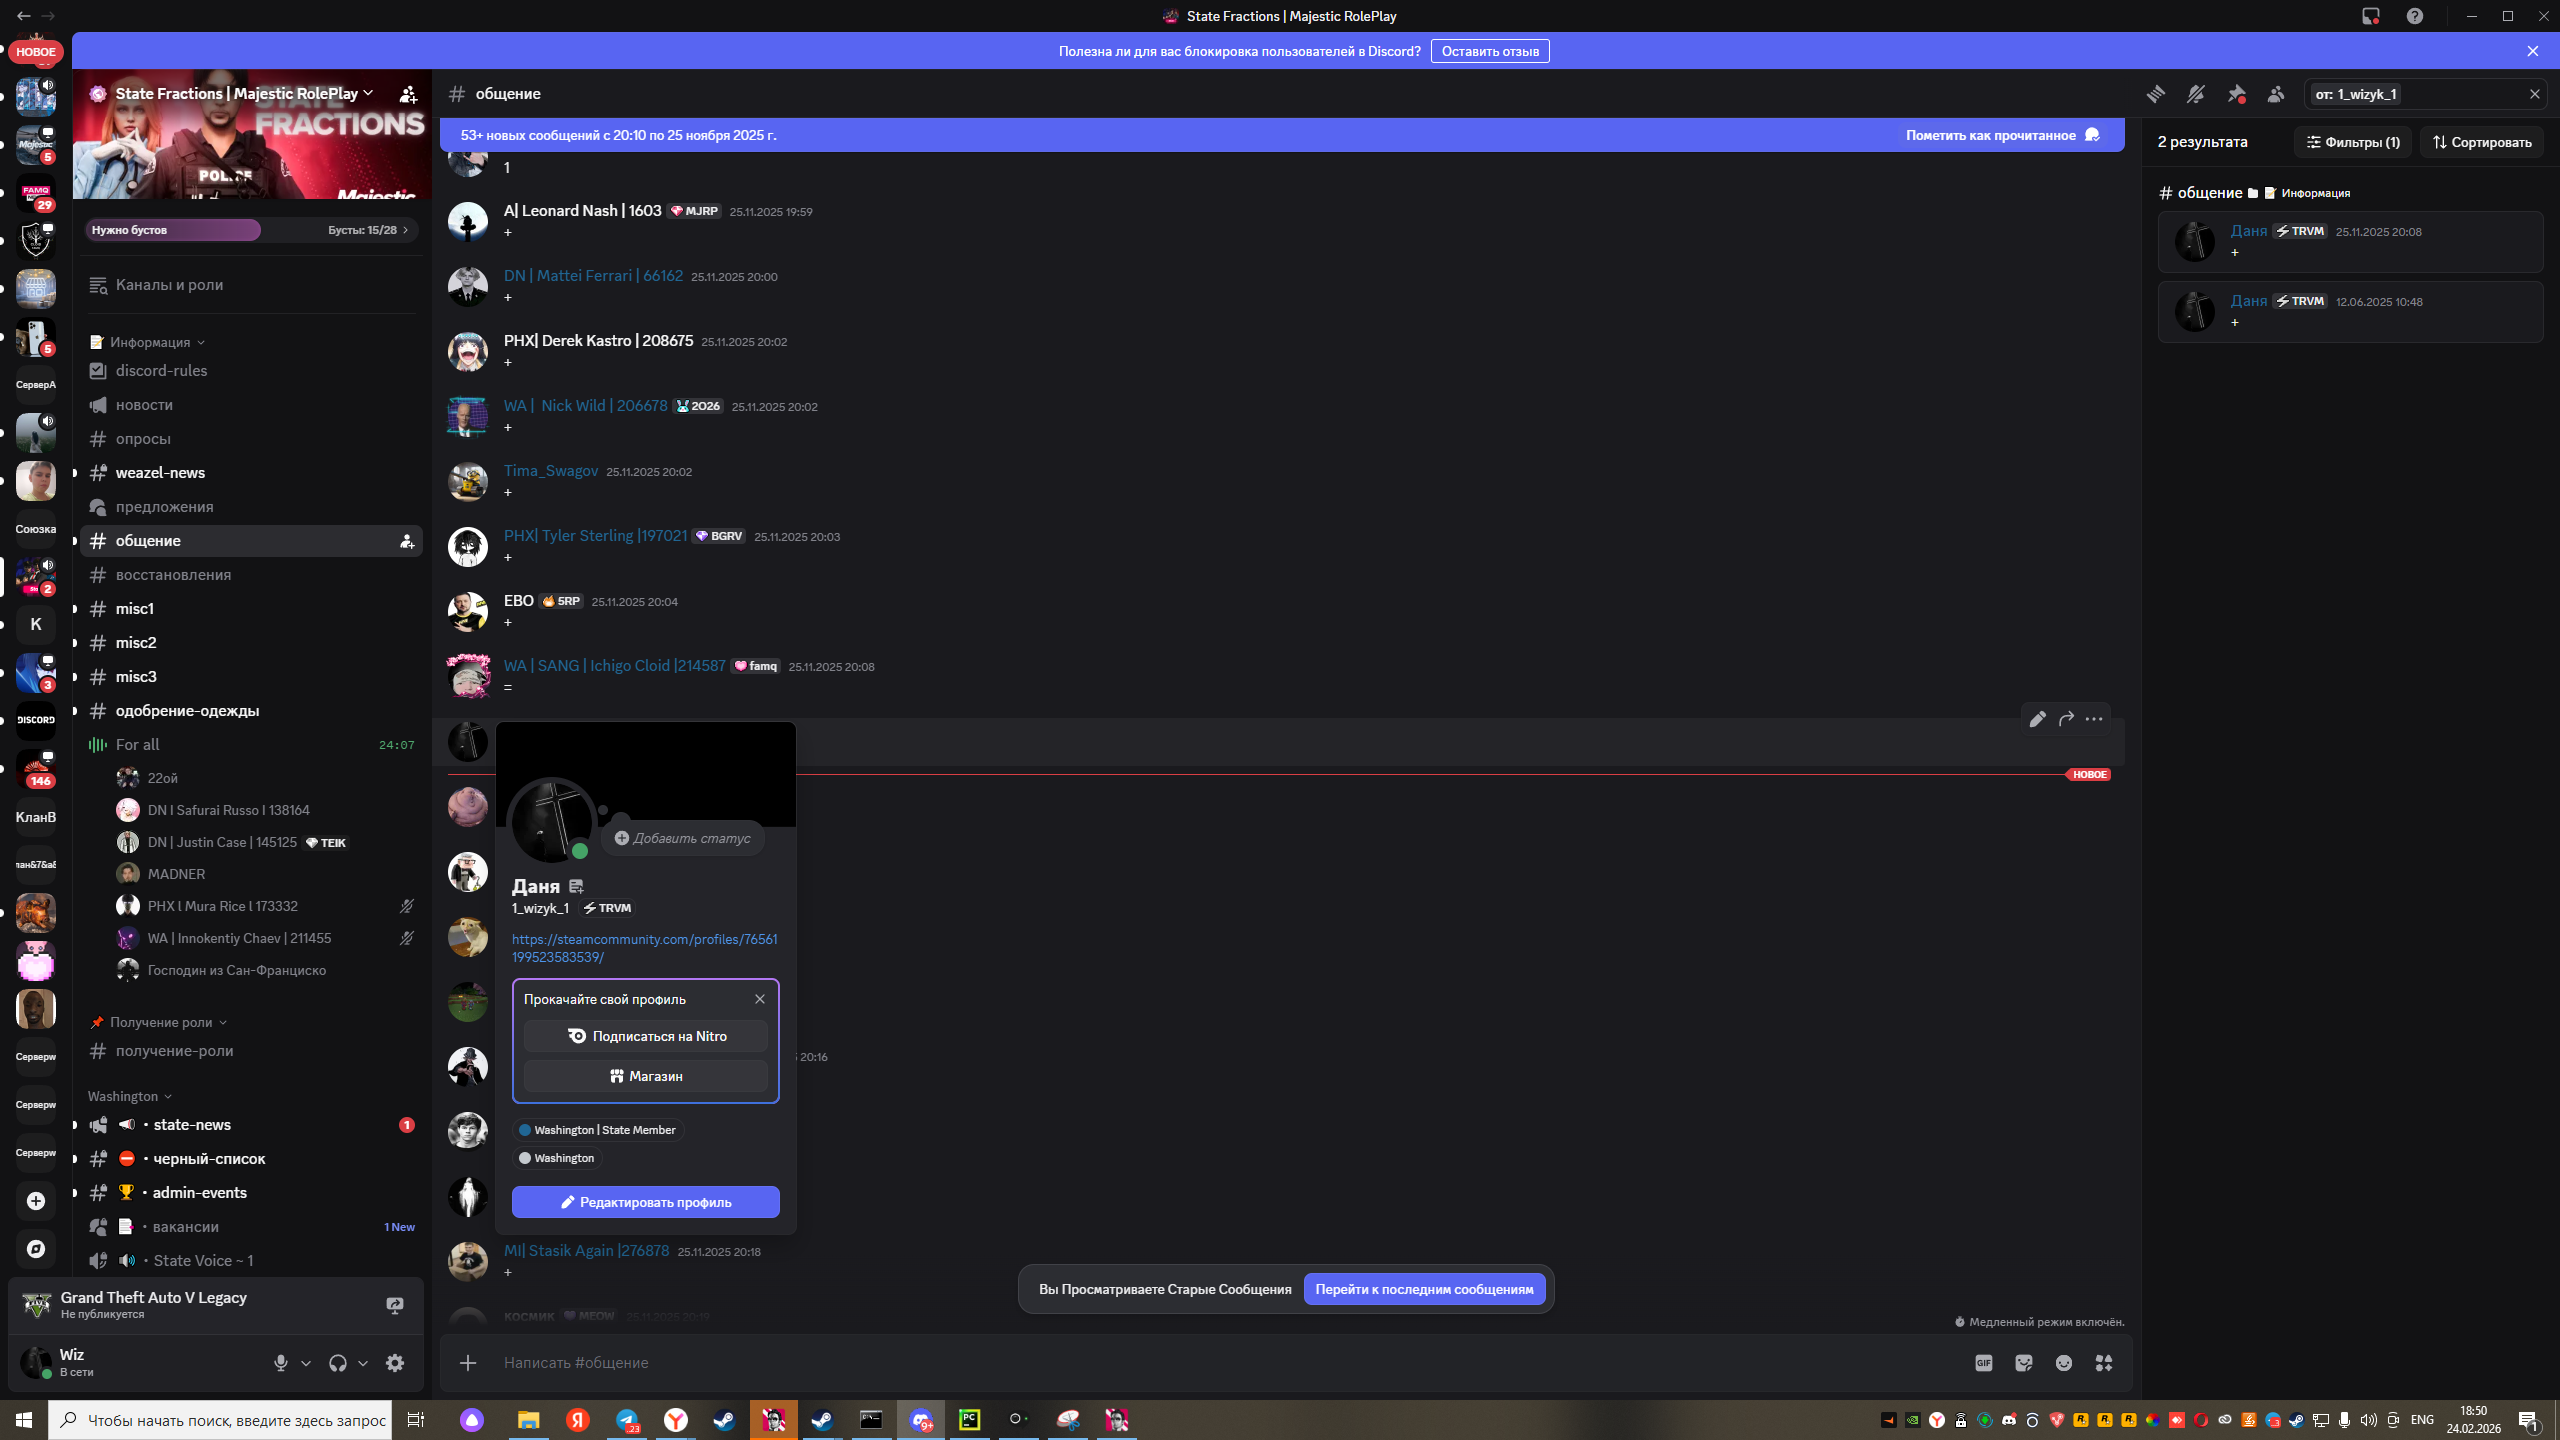Open Каналы и роли menu item
2560x1440 pixels.
169,285
